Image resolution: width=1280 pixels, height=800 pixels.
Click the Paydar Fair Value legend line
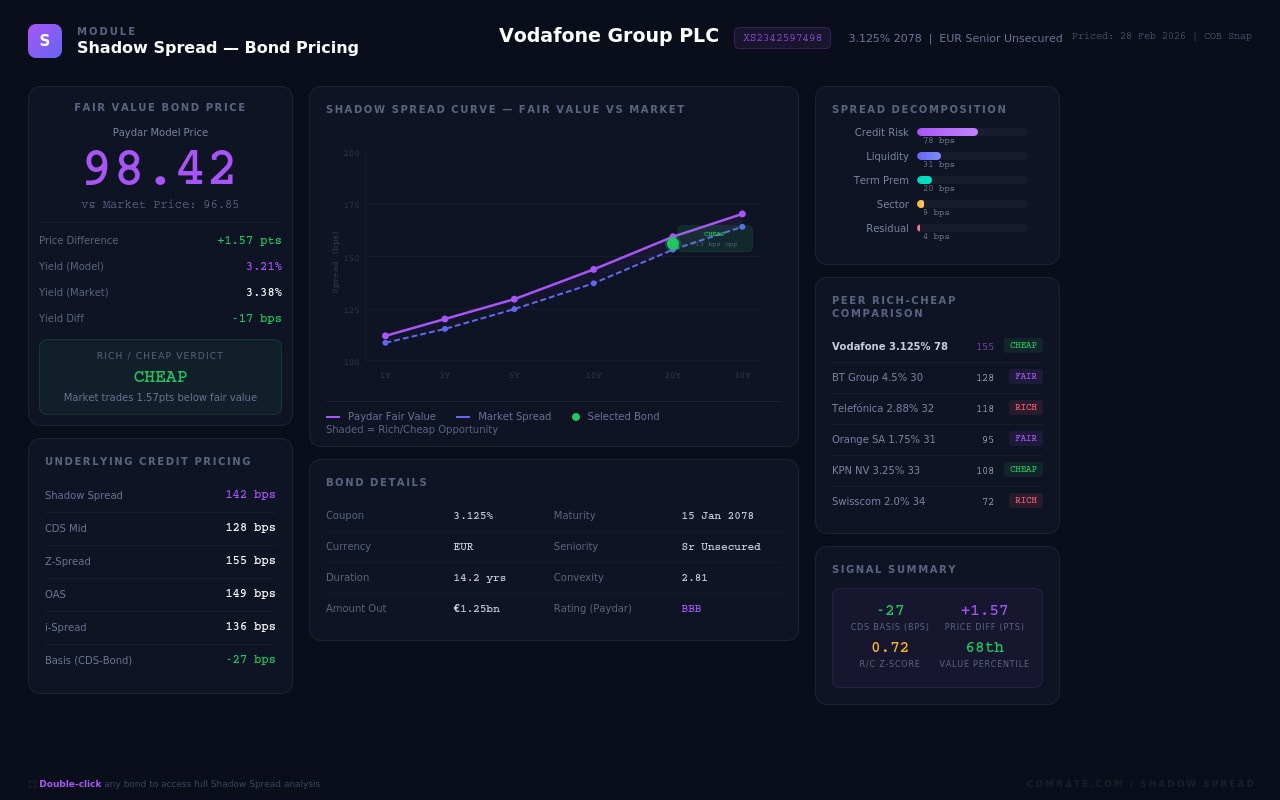pos(333,417)
